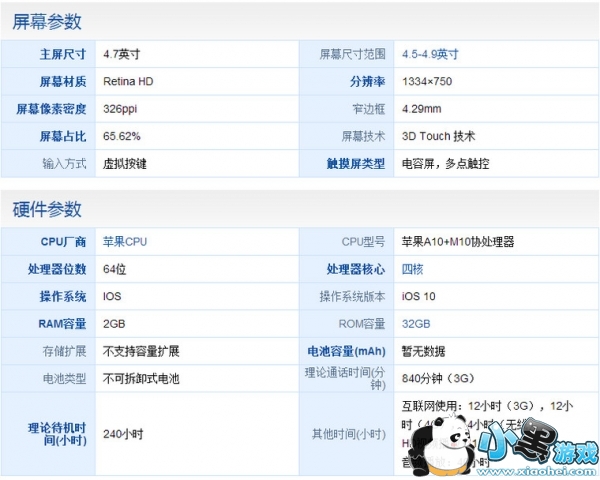600x480 pixels.
Task: Click the 屏幕参数 section heading
Action: 47,21
